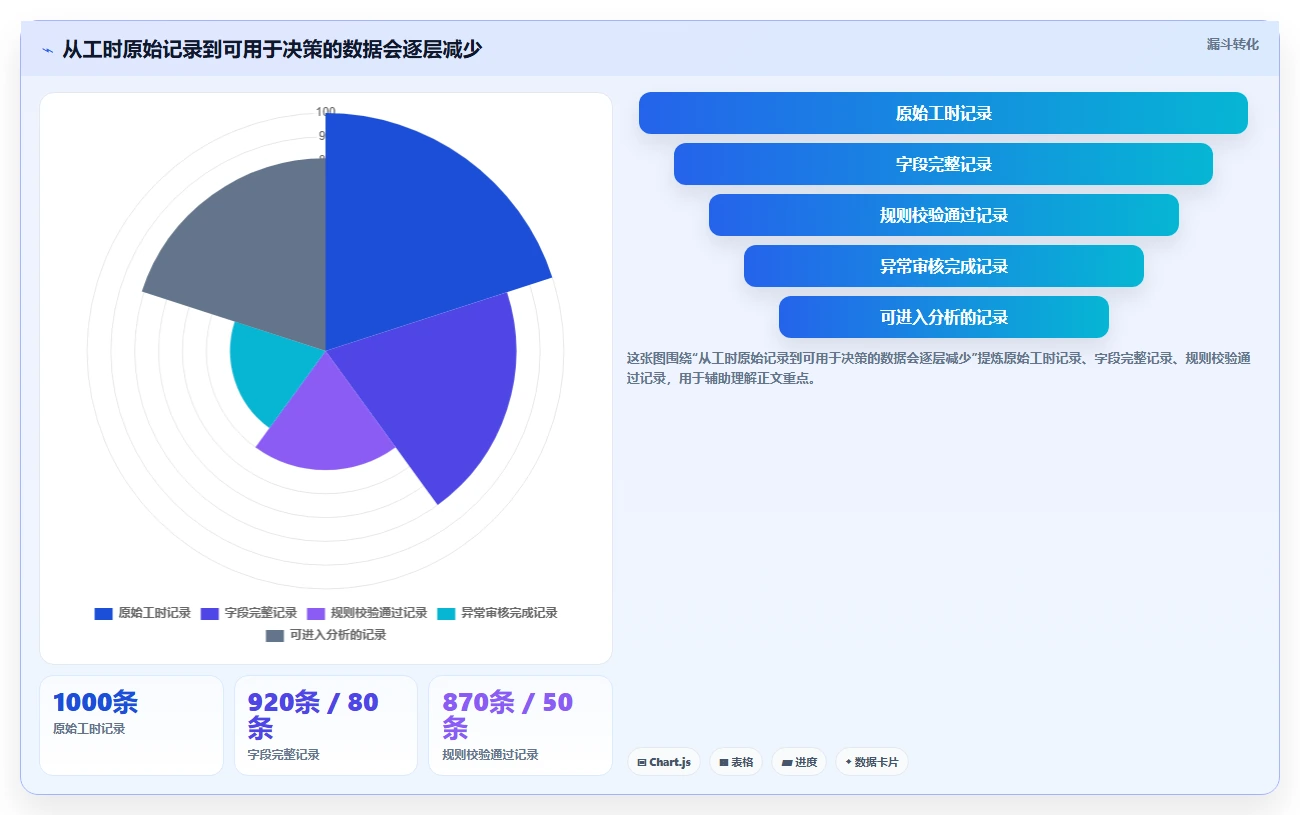
Task: Click the 表格 tag
Action: [x=736, y=762]
